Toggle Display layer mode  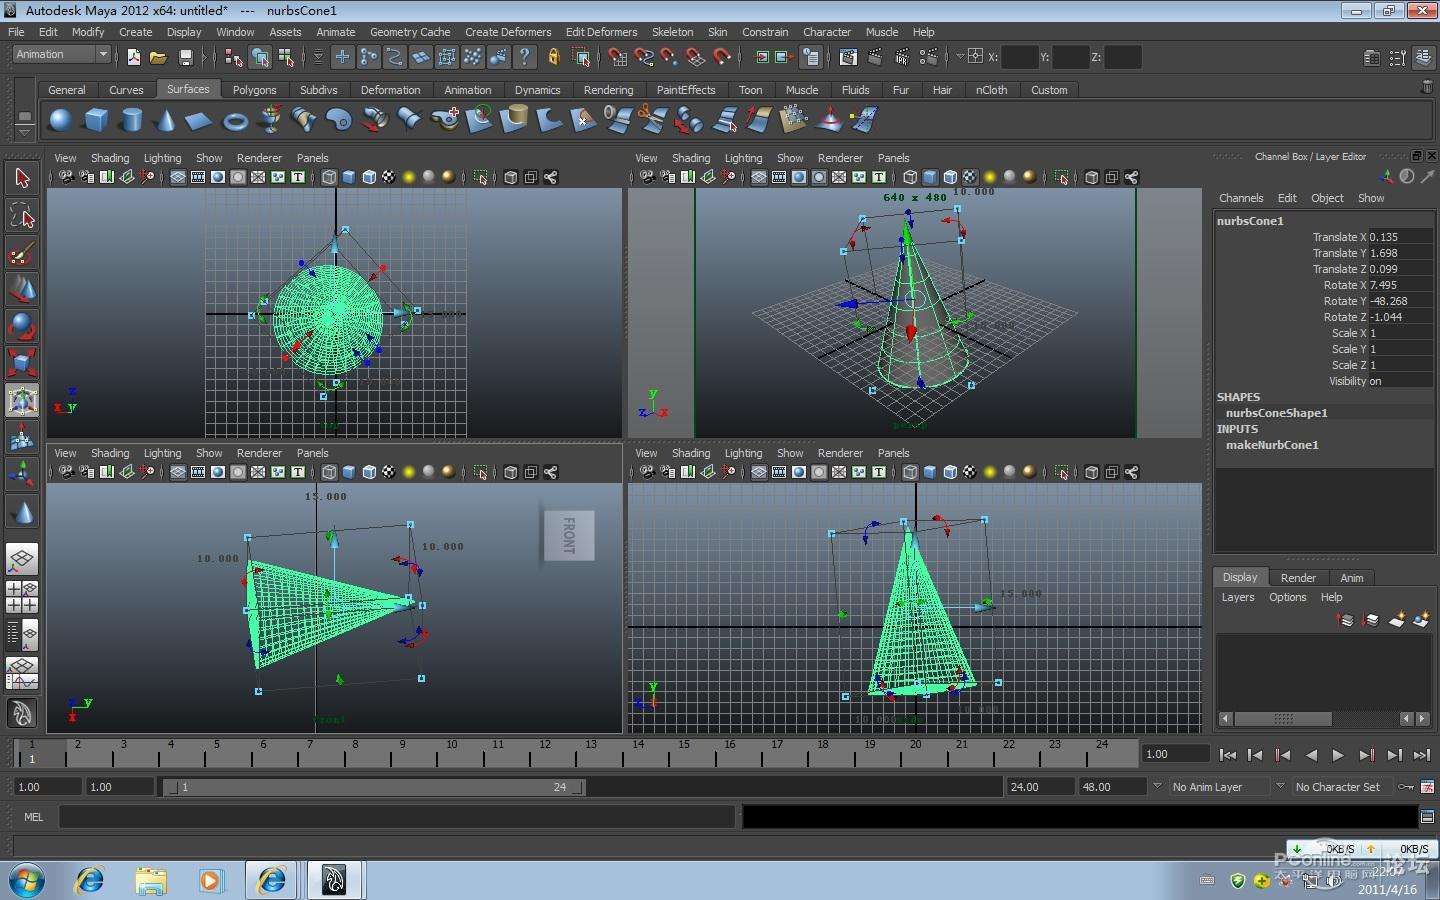1239,577
